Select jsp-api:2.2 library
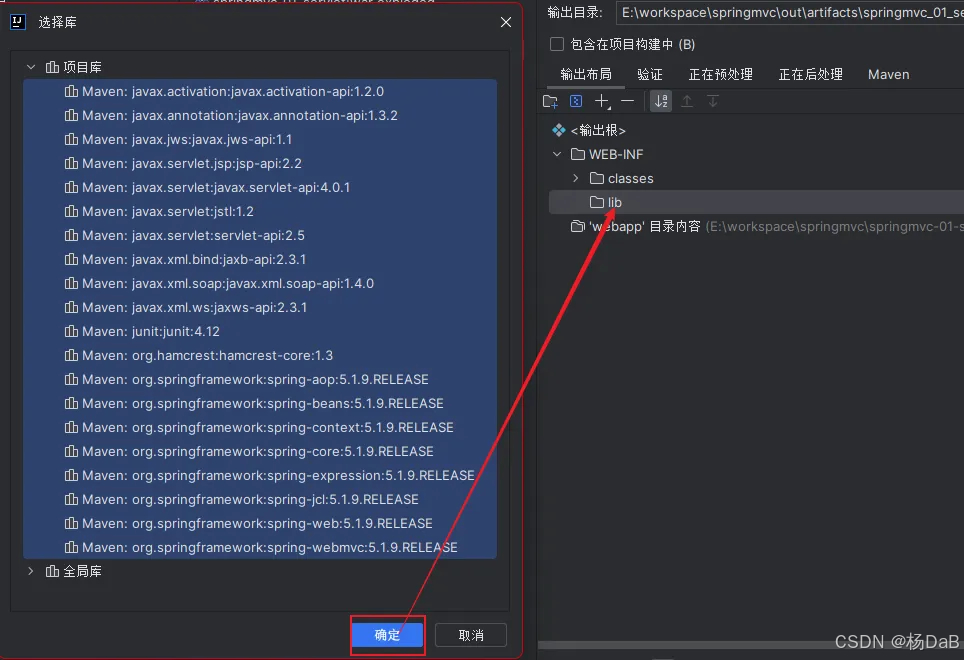Screen dimensions: 964x660 [x=259, y=163]
